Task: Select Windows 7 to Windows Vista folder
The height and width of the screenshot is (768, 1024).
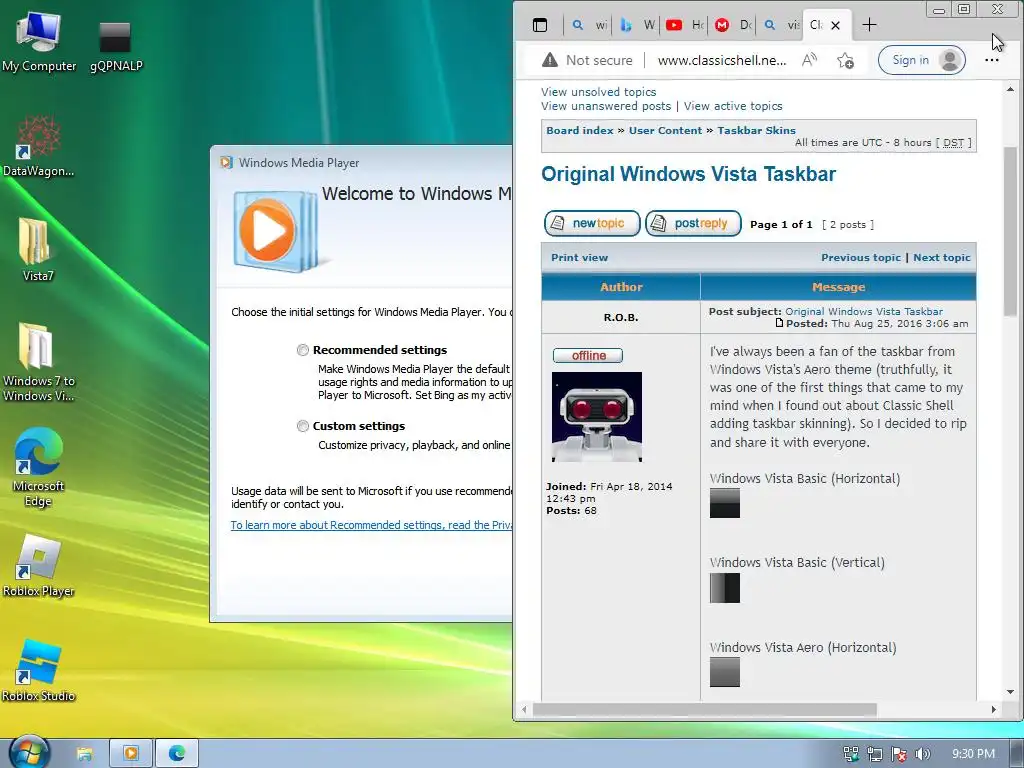Action: (x=39, y=362)
